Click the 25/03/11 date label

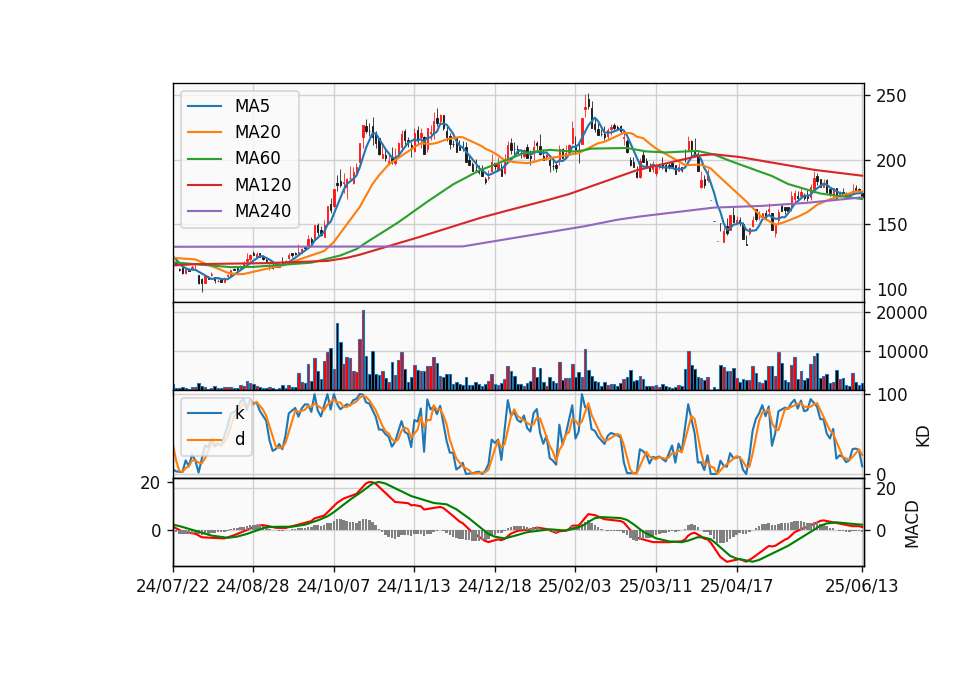pyautogui.click(x=656, y=586)
